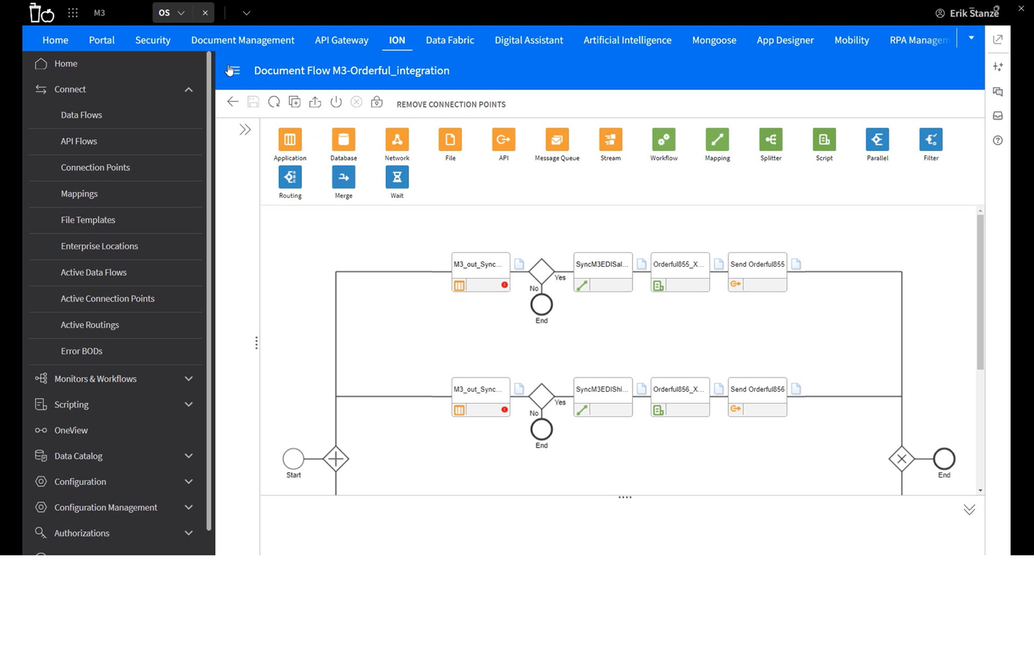Select the Filter component icon
Image resolution: width=1034 pixels, height=660 pixels.
pyautogui.click(x=930, y=140)
